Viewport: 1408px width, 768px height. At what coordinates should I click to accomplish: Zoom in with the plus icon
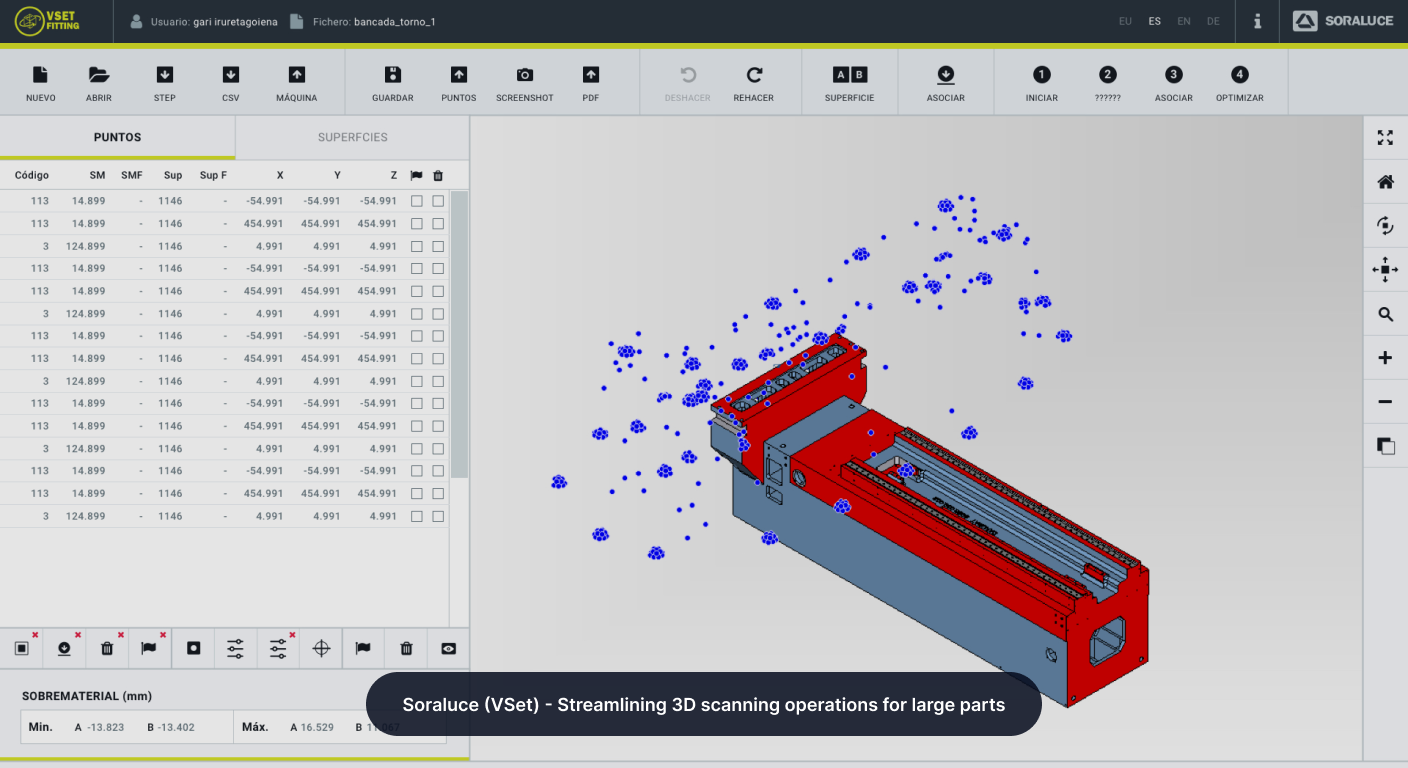[1385, 358]
